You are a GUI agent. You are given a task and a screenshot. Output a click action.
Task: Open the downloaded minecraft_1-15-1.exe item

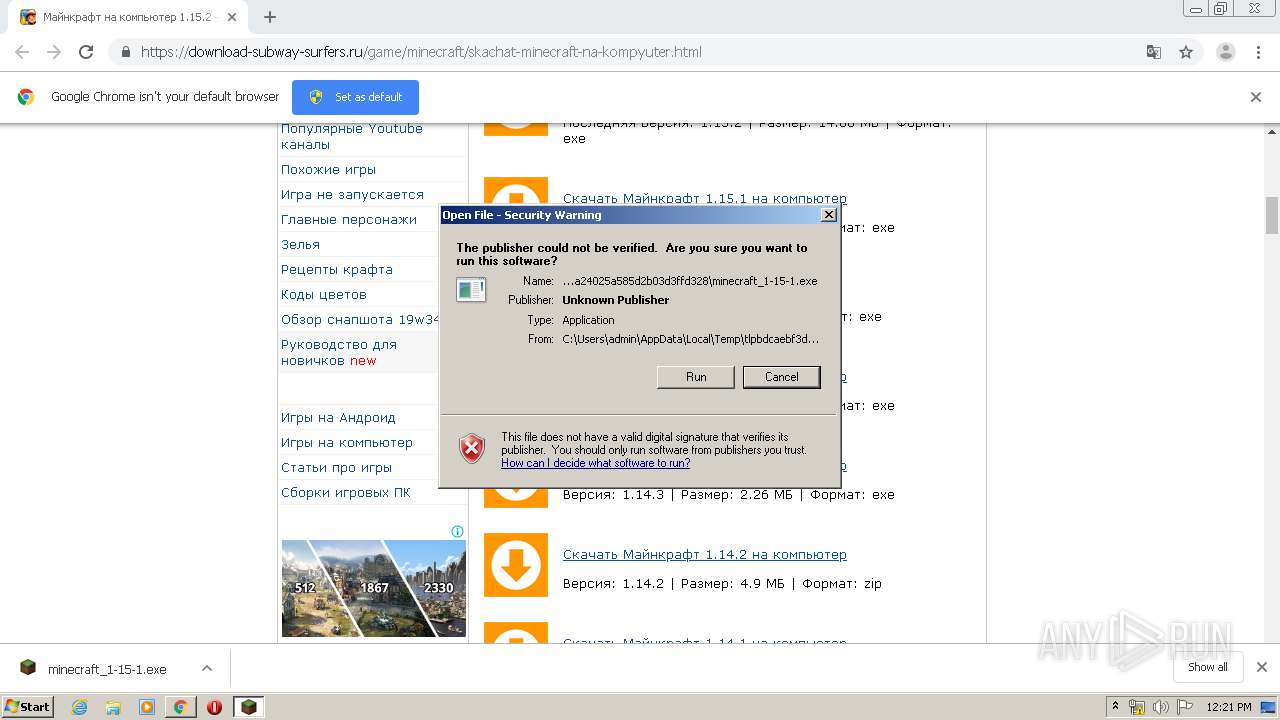point(107,669)
